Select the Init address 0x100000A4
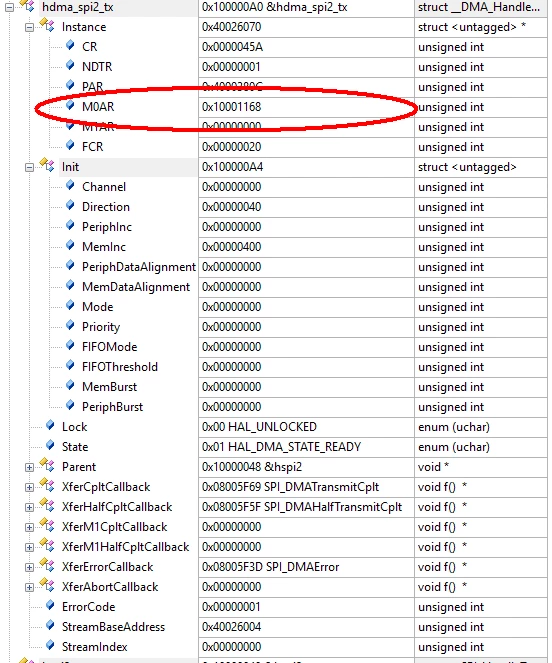 [232, 167]
